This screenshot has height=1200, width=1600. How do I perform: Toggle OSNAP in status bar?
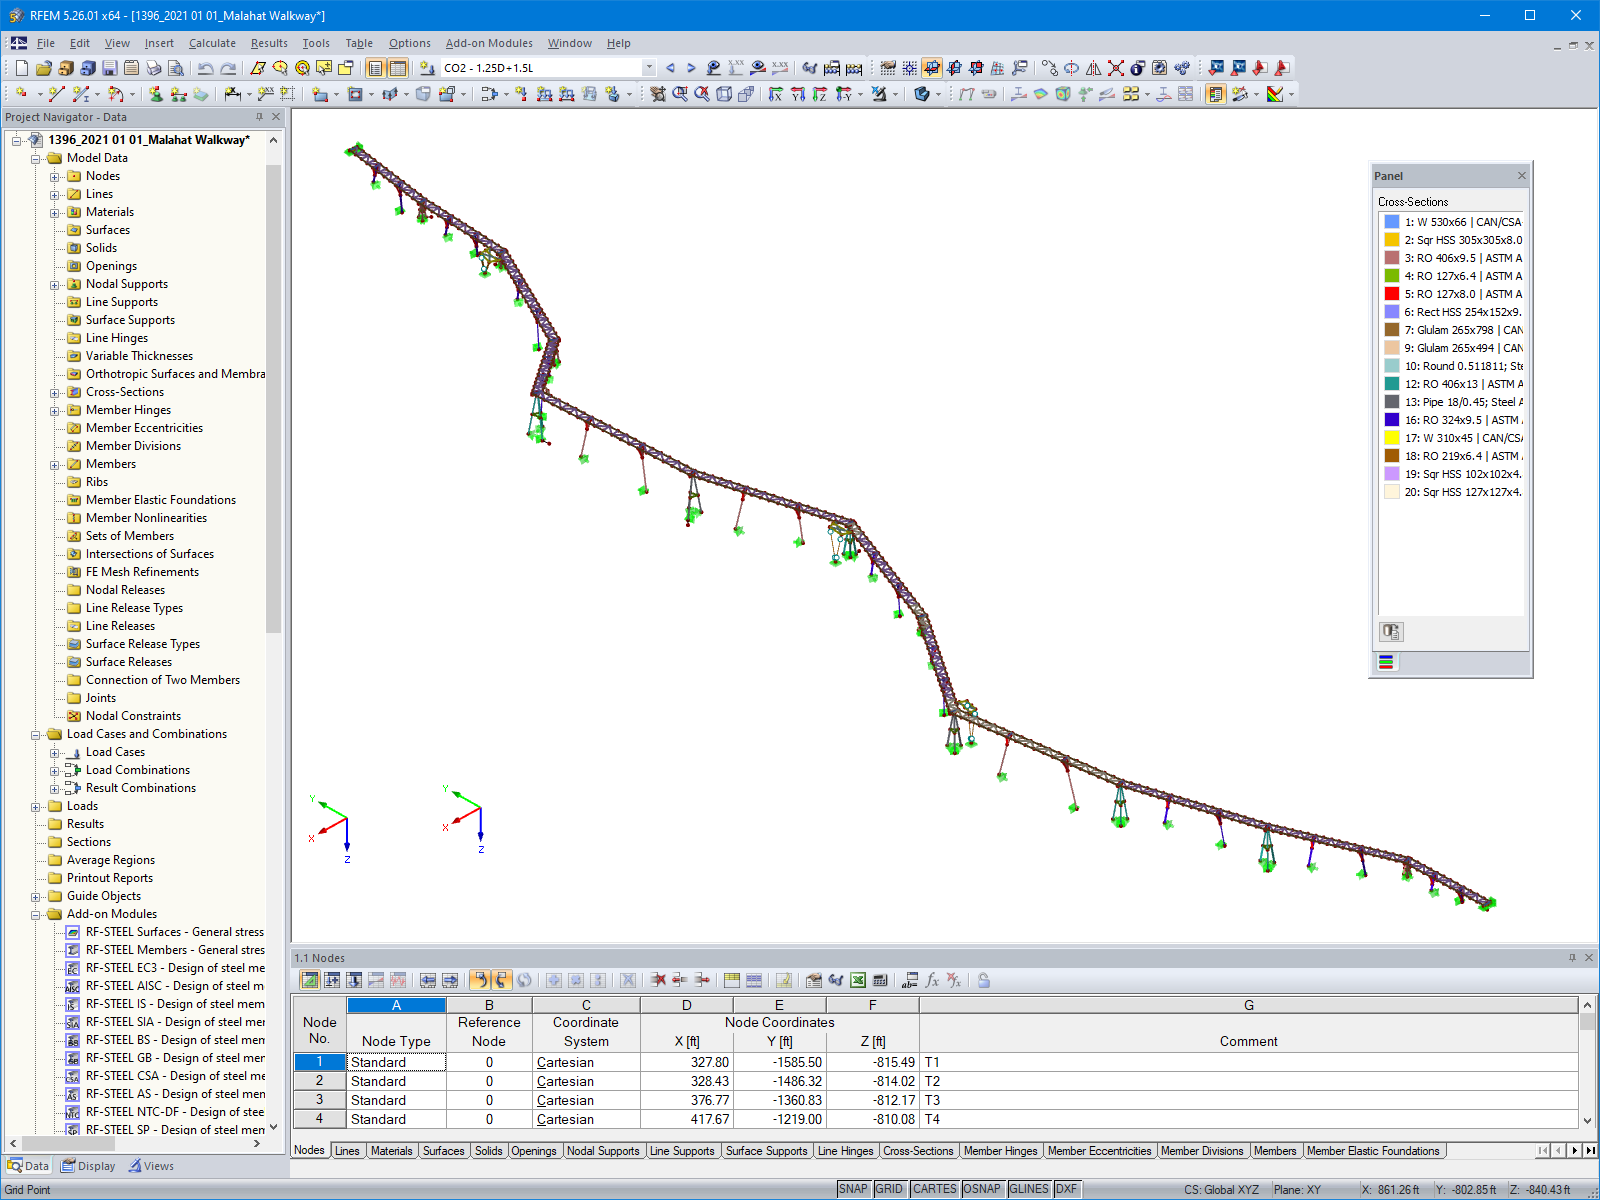982,1189
